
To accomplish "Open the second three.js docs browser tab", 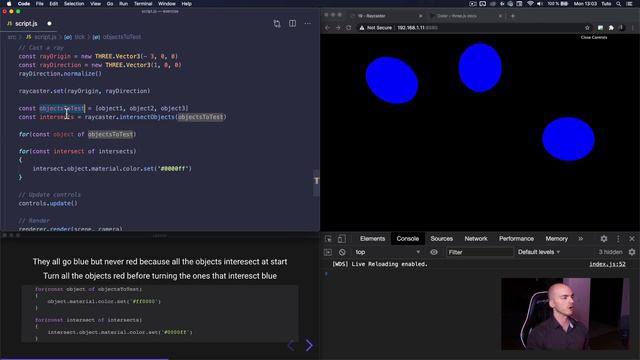I will click(x=464, y=16).
